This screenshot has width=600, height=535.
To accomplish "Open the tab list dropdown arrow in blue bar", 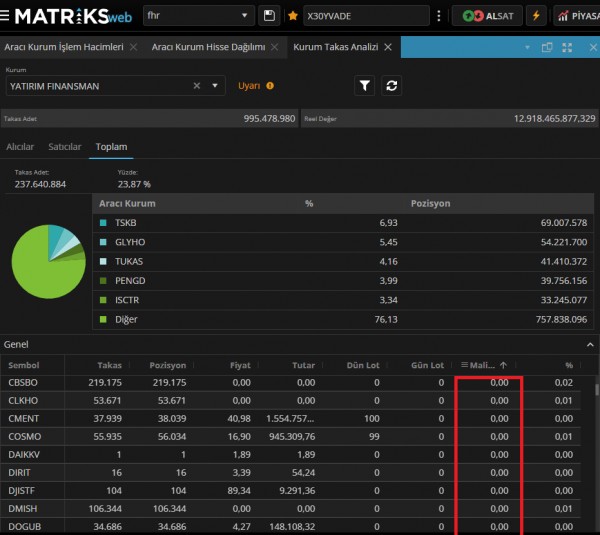I will (x=527, y=47).
